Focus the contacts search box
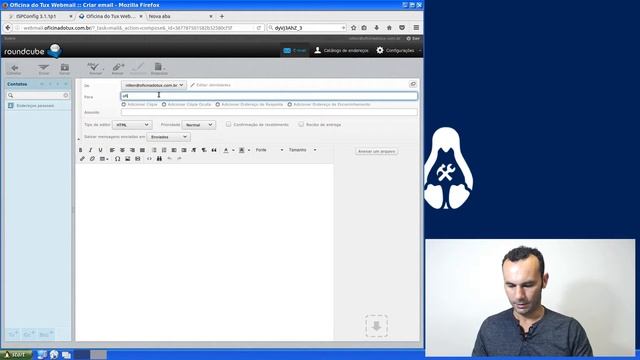This screenshot has height=360, width=640. coord(38,95)
